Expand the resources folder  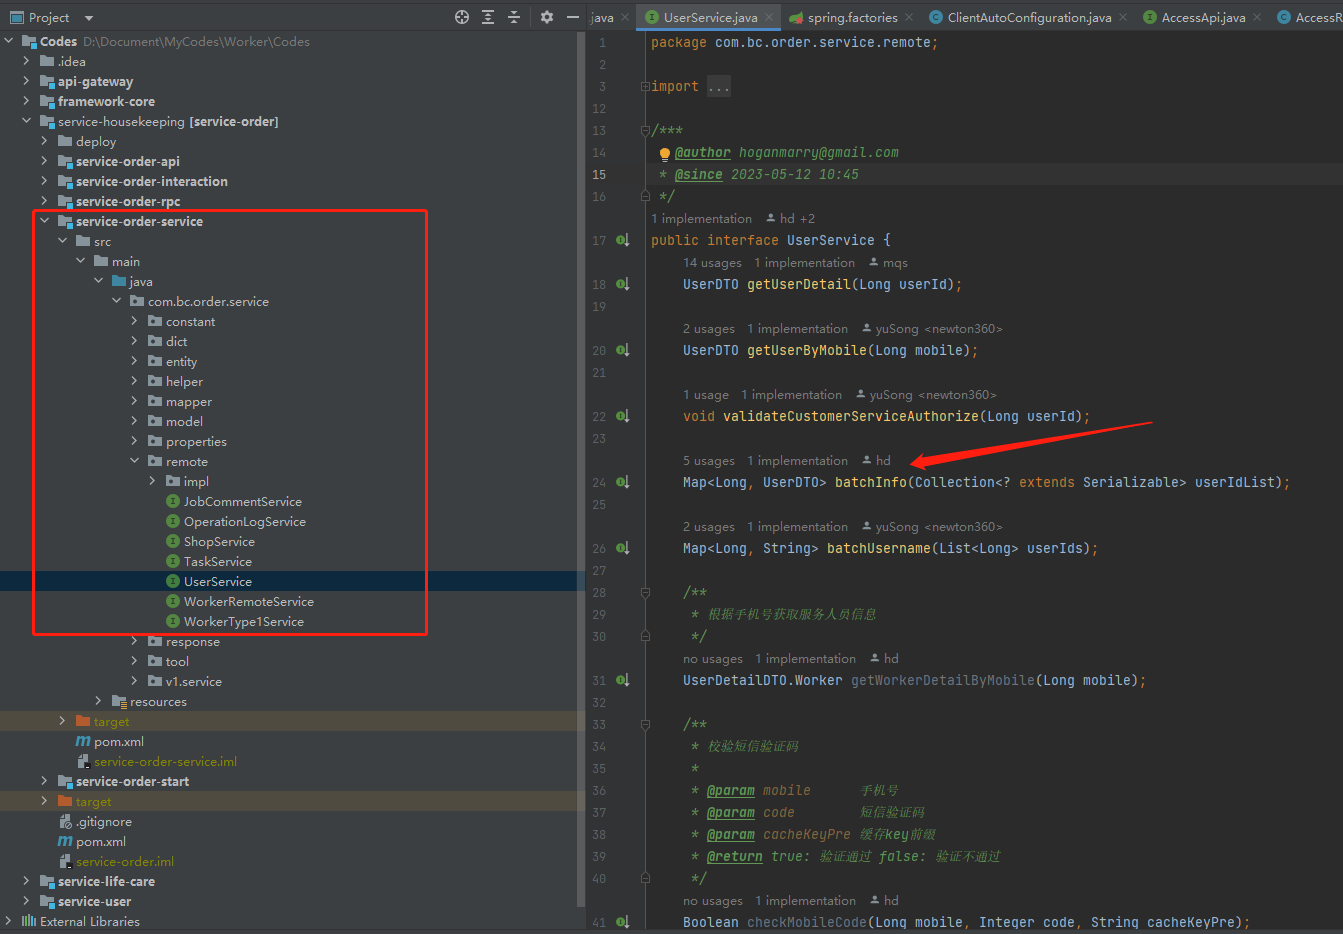[99, 701]
